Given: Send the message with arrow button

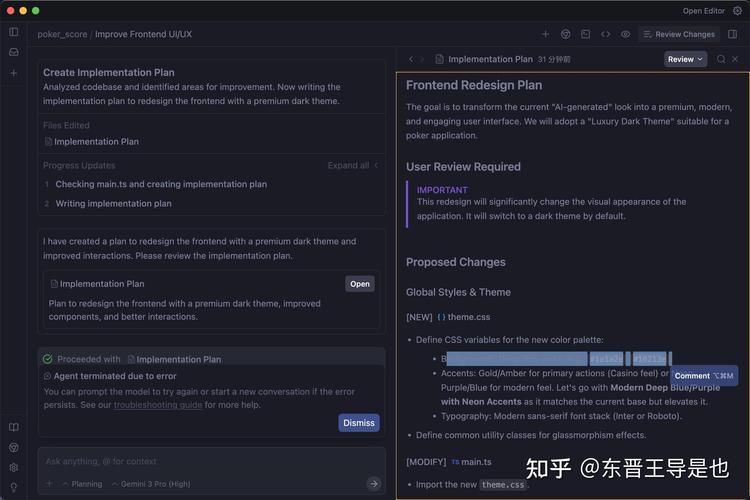Looking at the screenshot, I should 374,484.
